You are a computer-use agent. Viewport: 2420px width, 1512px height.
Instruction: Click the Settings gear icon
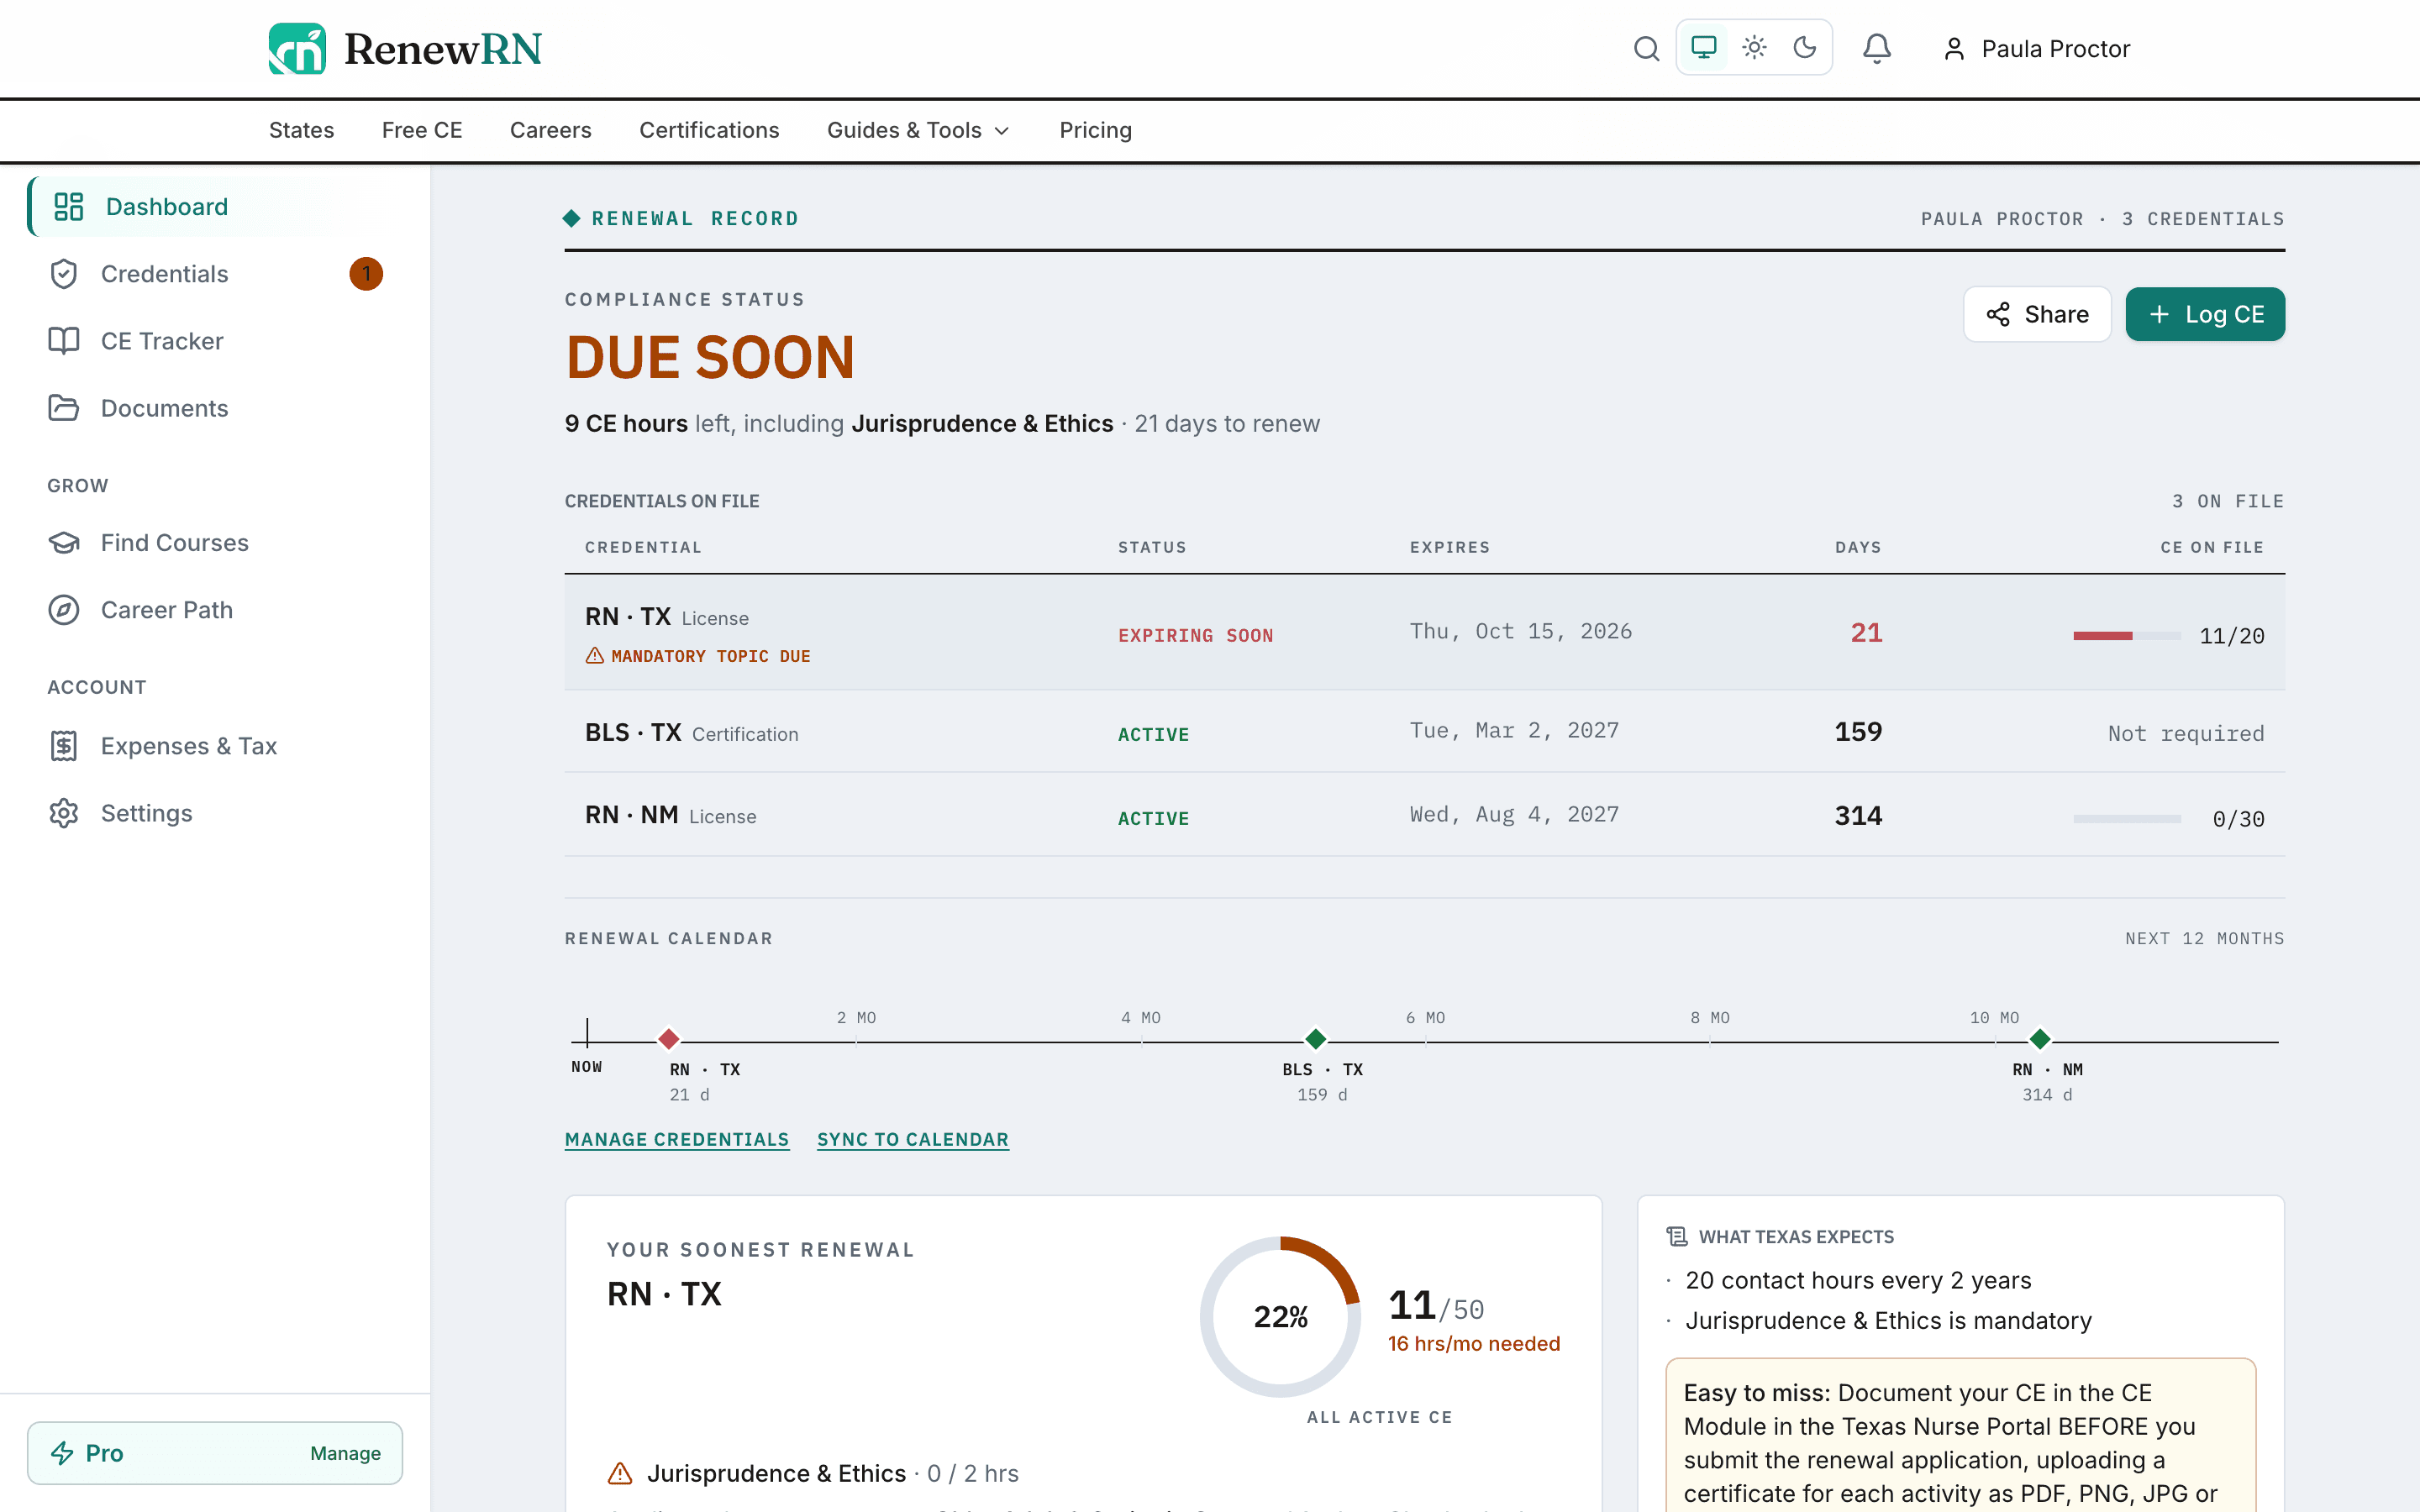pos(64,813)
